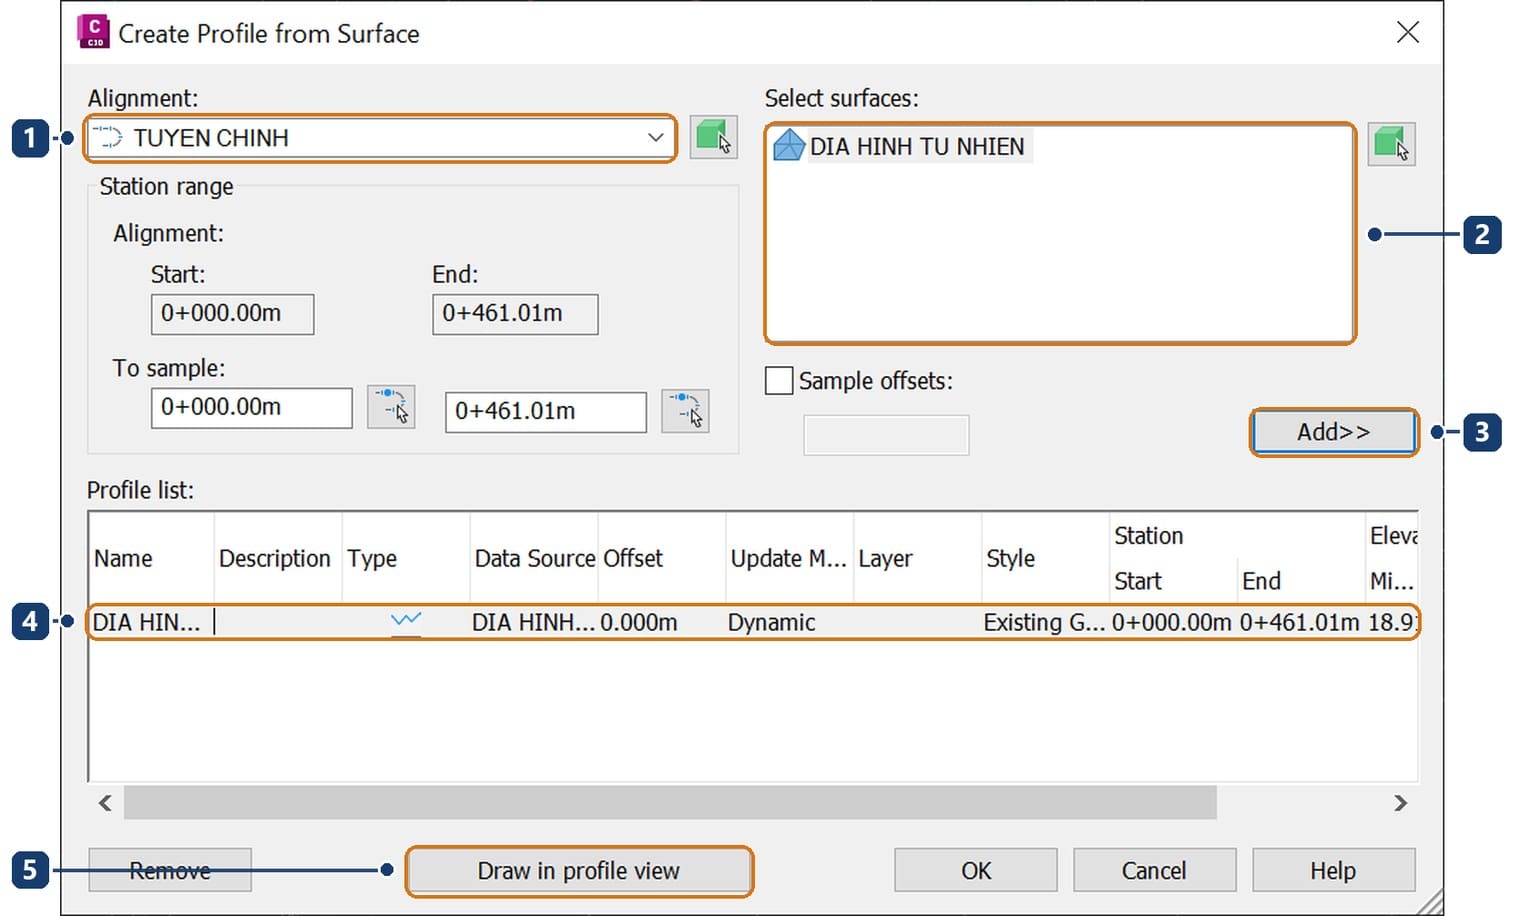
Task: Select DIA HINH TU NHIEN surface icon
Action: [x=788, y=146]
